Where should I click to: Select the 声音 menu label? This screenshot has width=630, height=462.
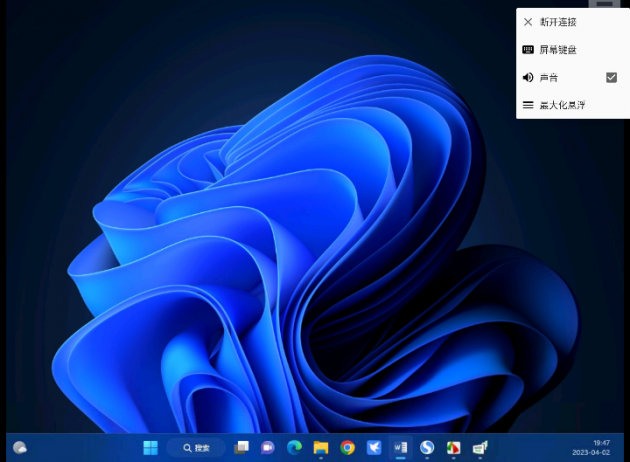pos(548,77)
